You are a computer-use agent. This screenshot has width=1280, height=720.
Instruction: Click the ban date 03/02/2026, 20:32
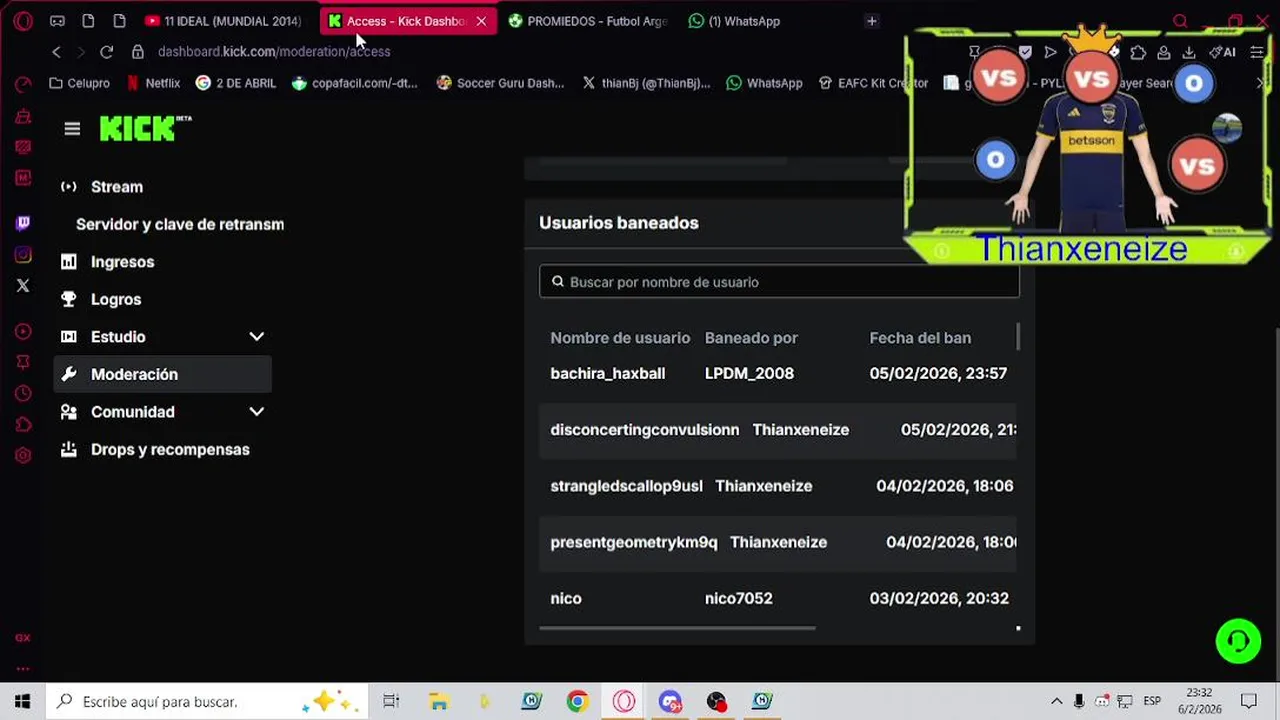[939, 598]
